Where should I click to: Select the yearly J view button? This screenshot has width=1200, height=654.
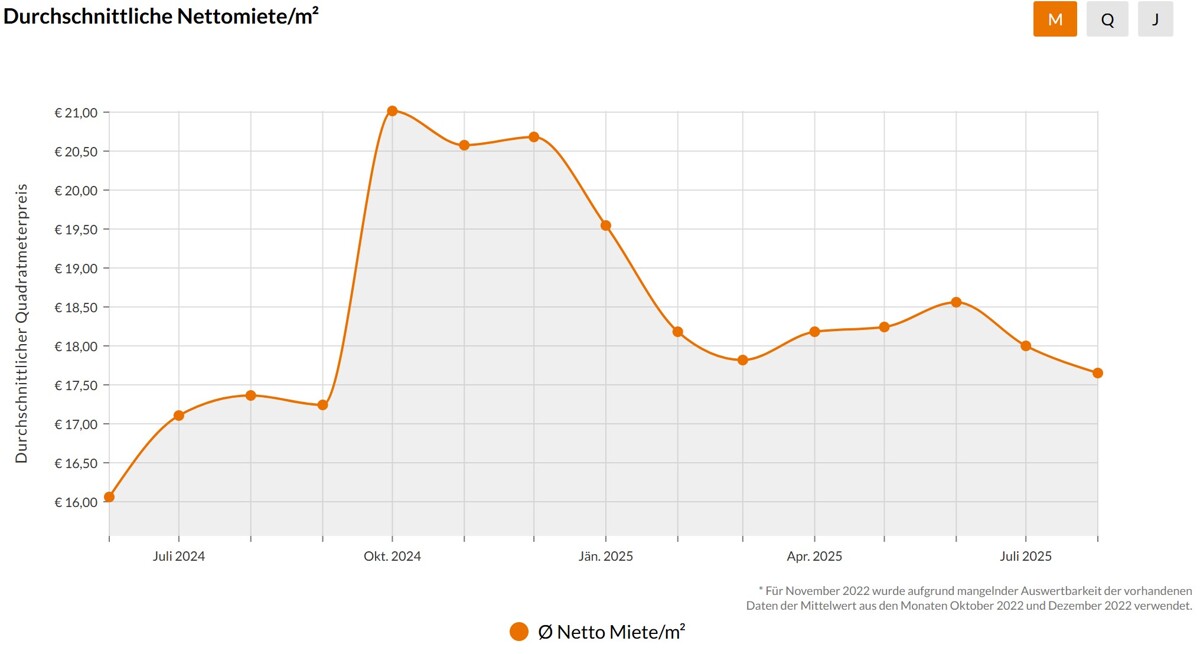[x=1155, y=19]
